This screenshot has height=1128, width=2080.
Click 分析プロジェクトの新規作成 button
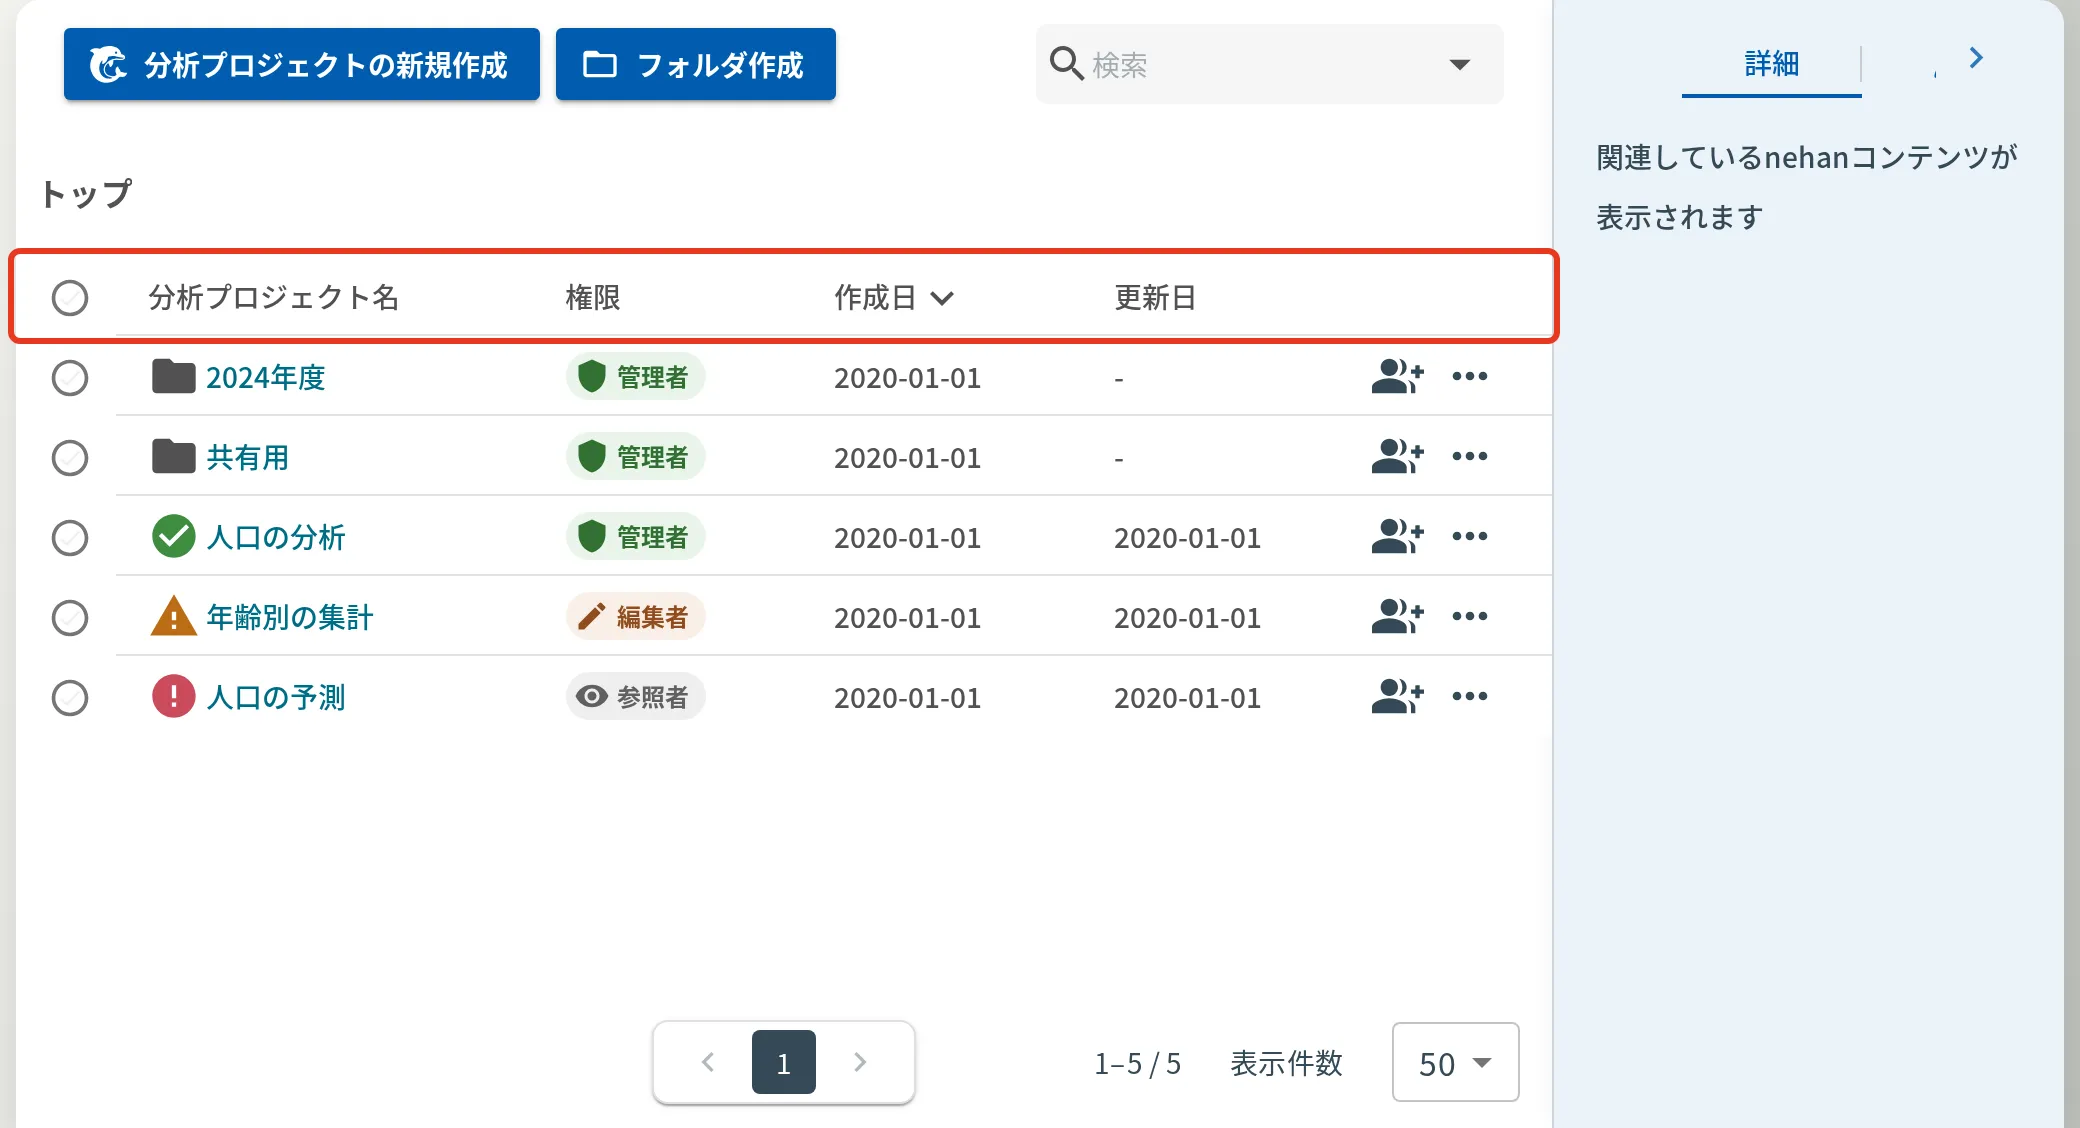[x=302, y=64]
